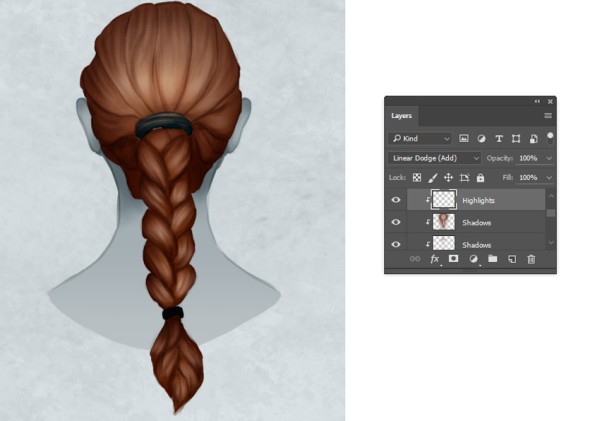This screenshot has width=600, height=421.
Task: Filter for type layers icon
Action: pos(499,139)
